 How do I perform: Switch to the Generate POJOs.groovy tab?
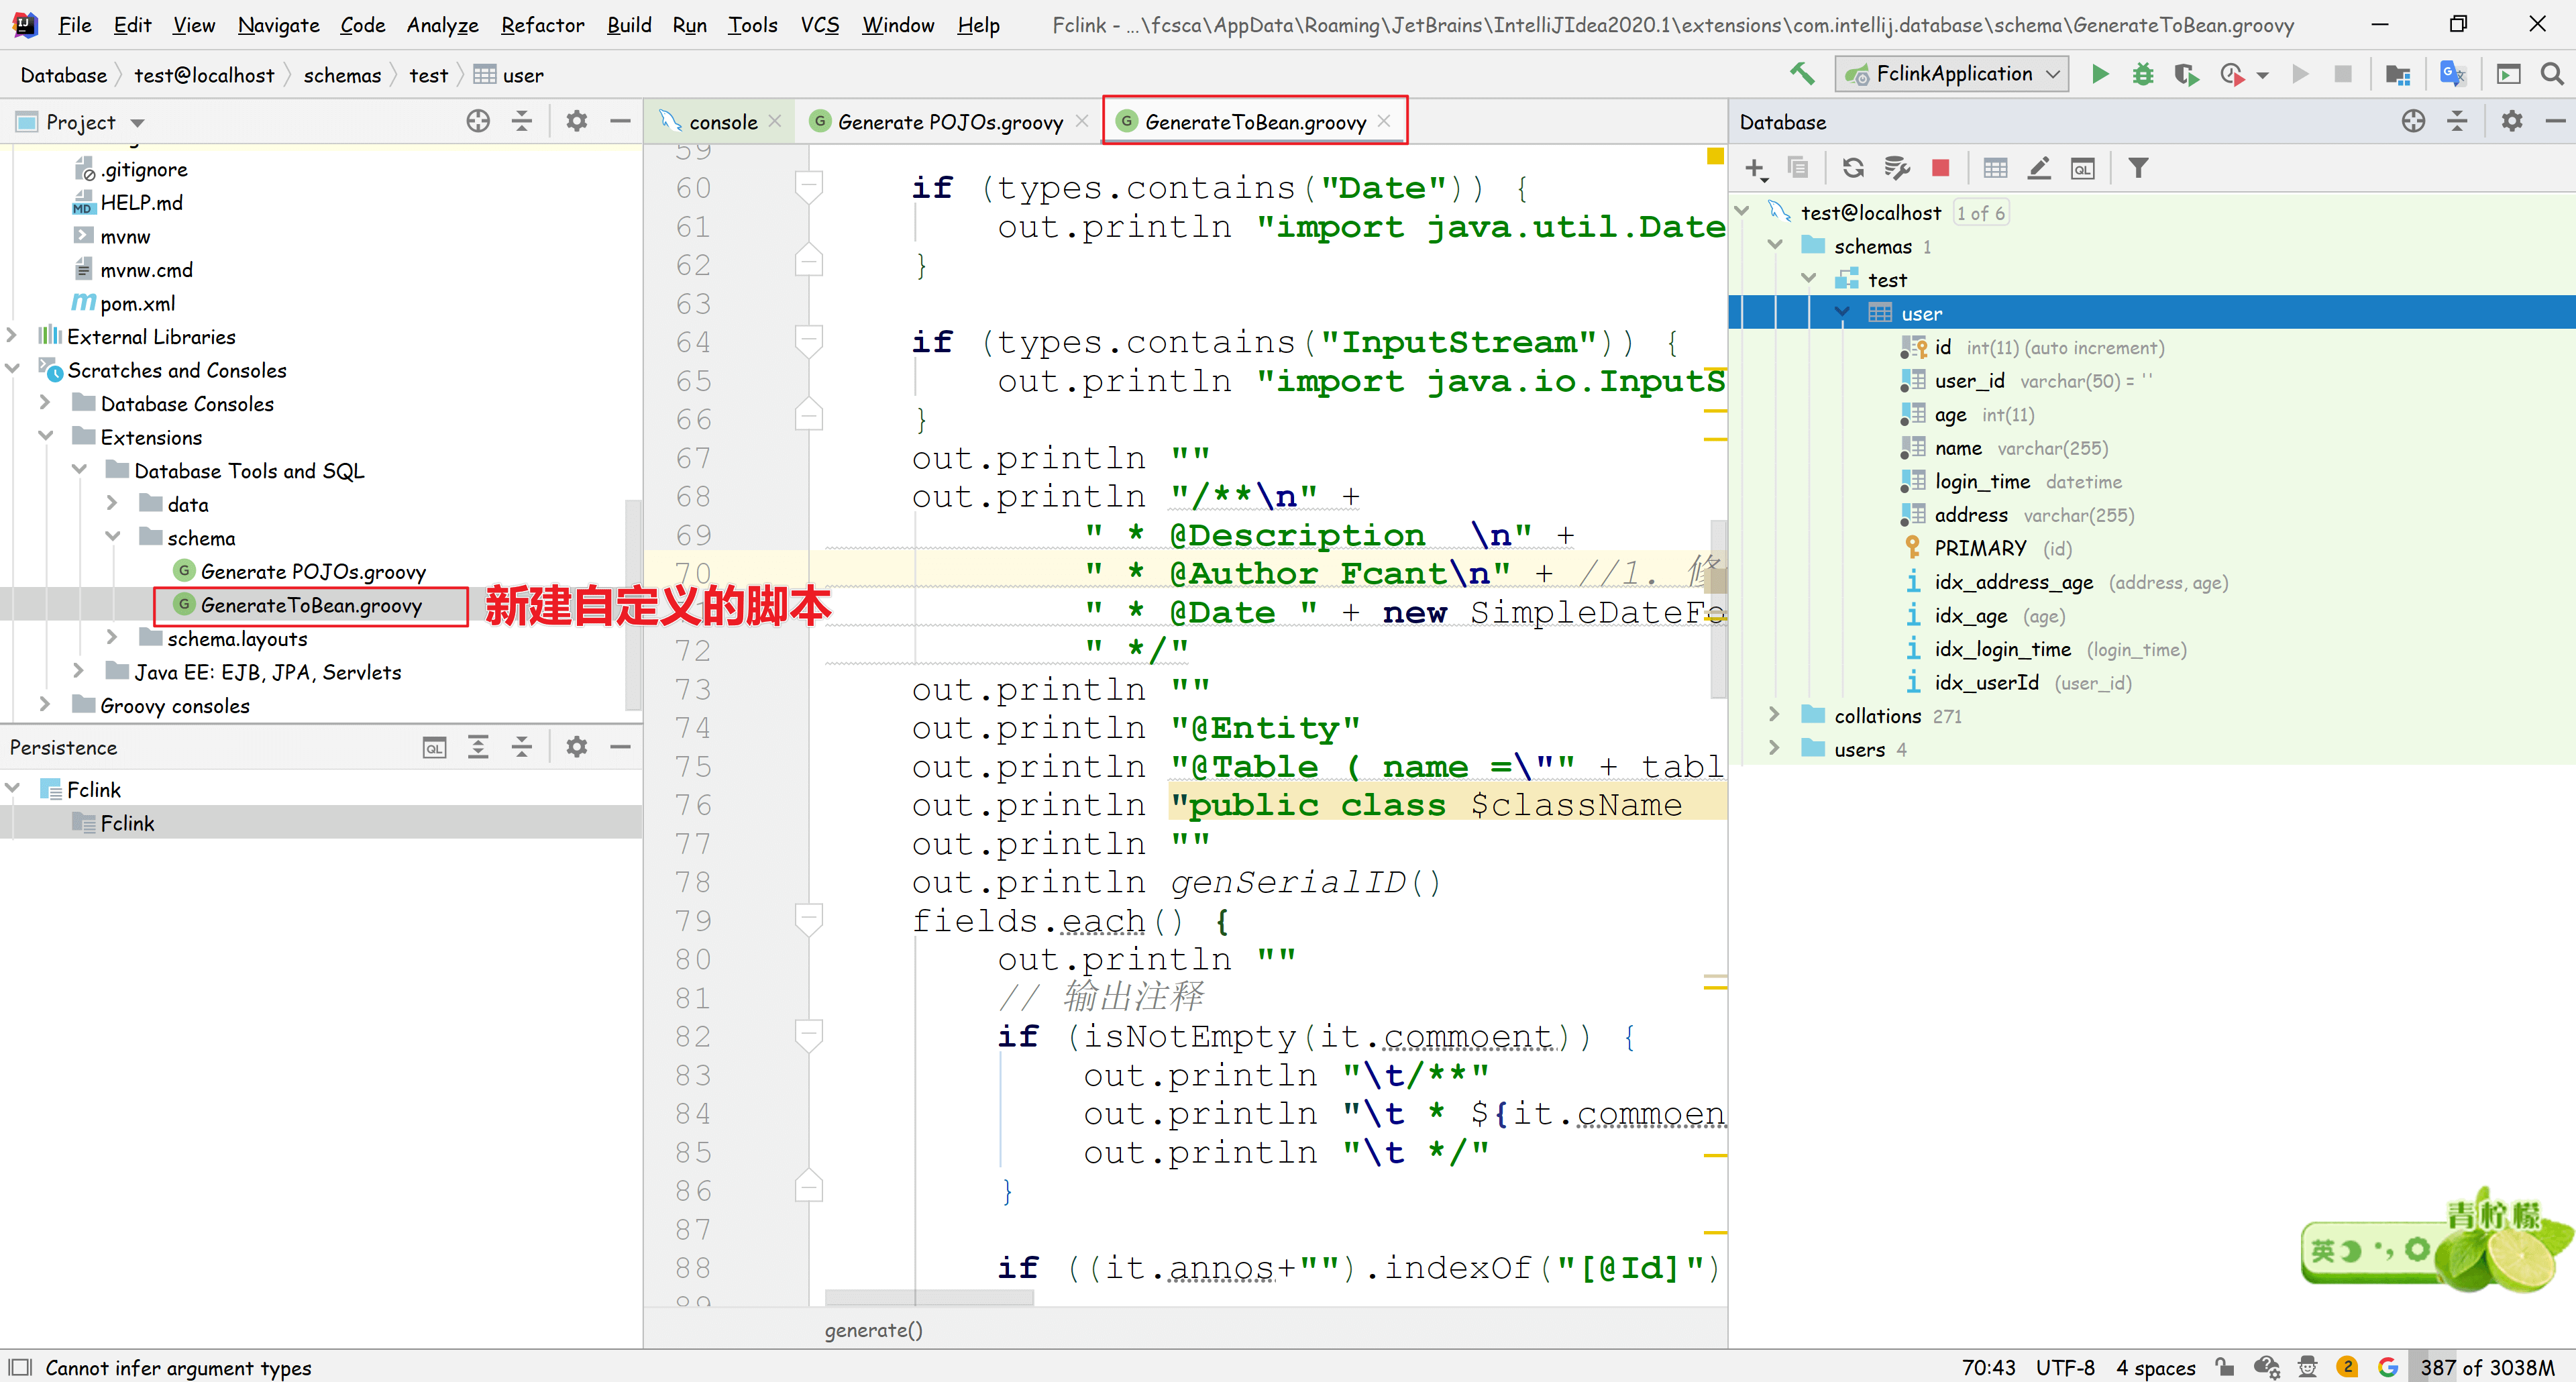coord(948,122)
